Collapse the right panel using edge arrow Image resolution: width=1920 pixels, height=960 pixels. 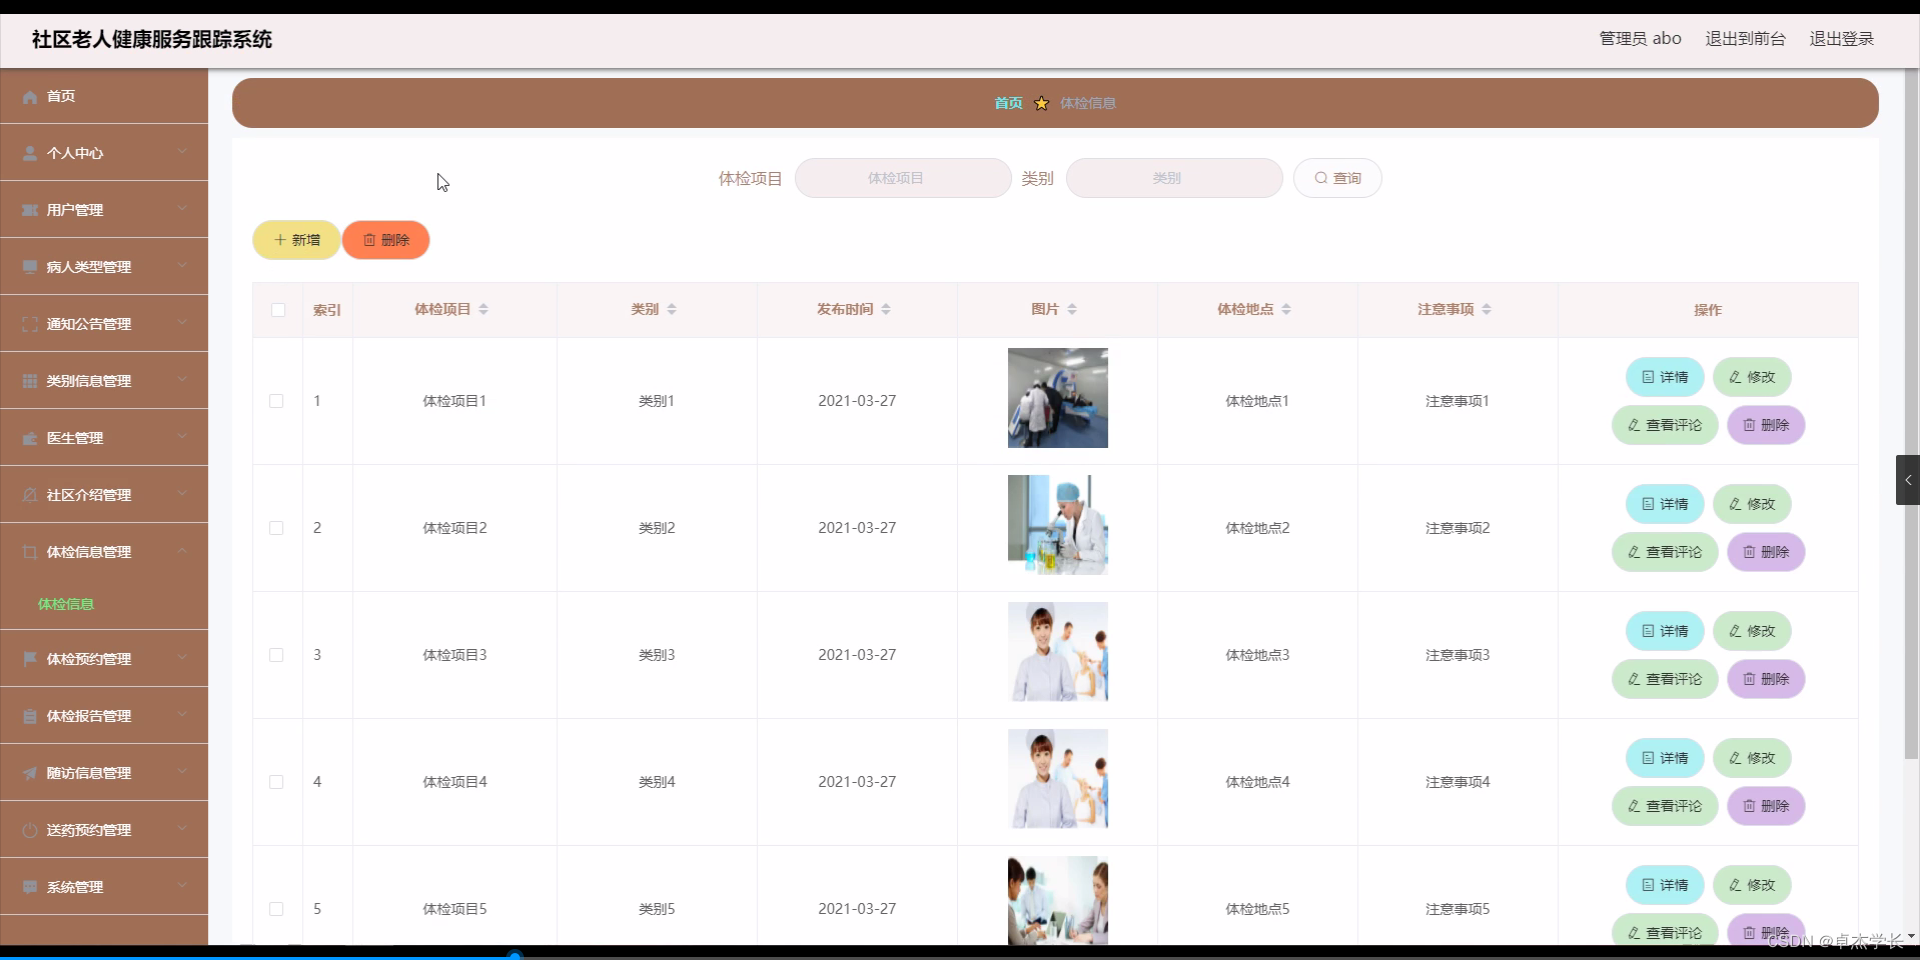pyautogui.click(x=1908, y=480)
